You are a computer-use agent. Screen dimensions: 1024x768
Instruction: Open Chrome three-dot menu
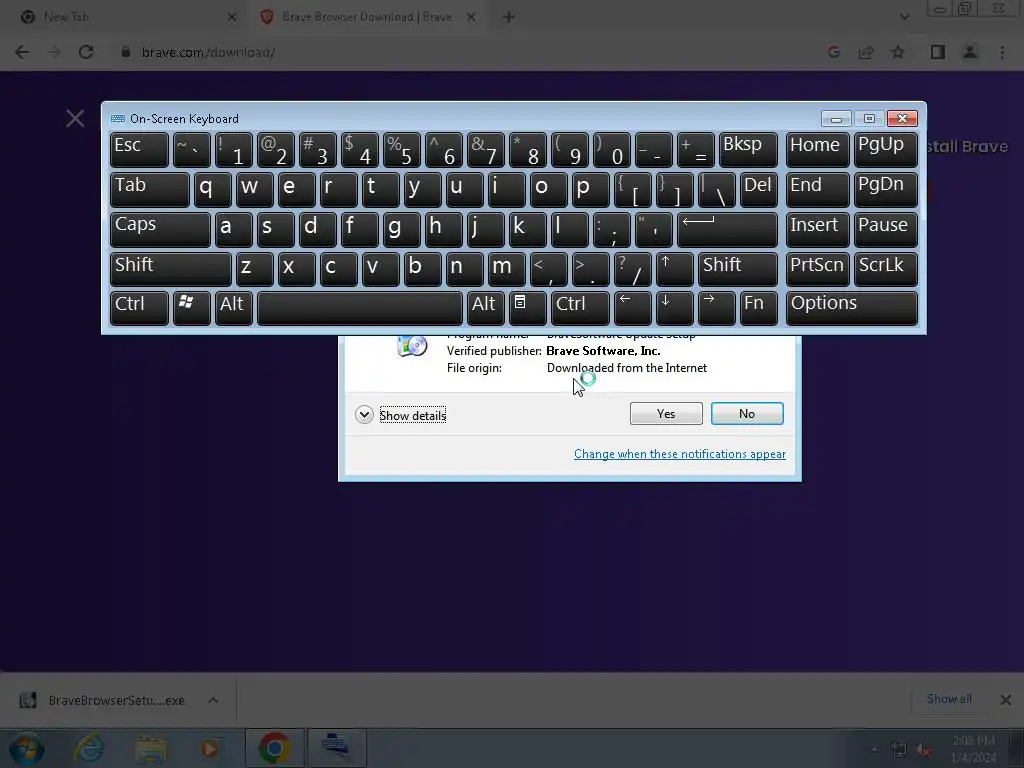point(1002,52)
